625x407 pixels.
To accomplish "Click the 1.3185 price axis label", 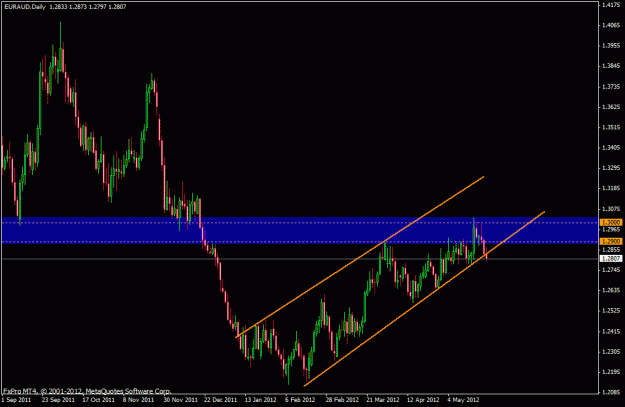I will point(611,188).
